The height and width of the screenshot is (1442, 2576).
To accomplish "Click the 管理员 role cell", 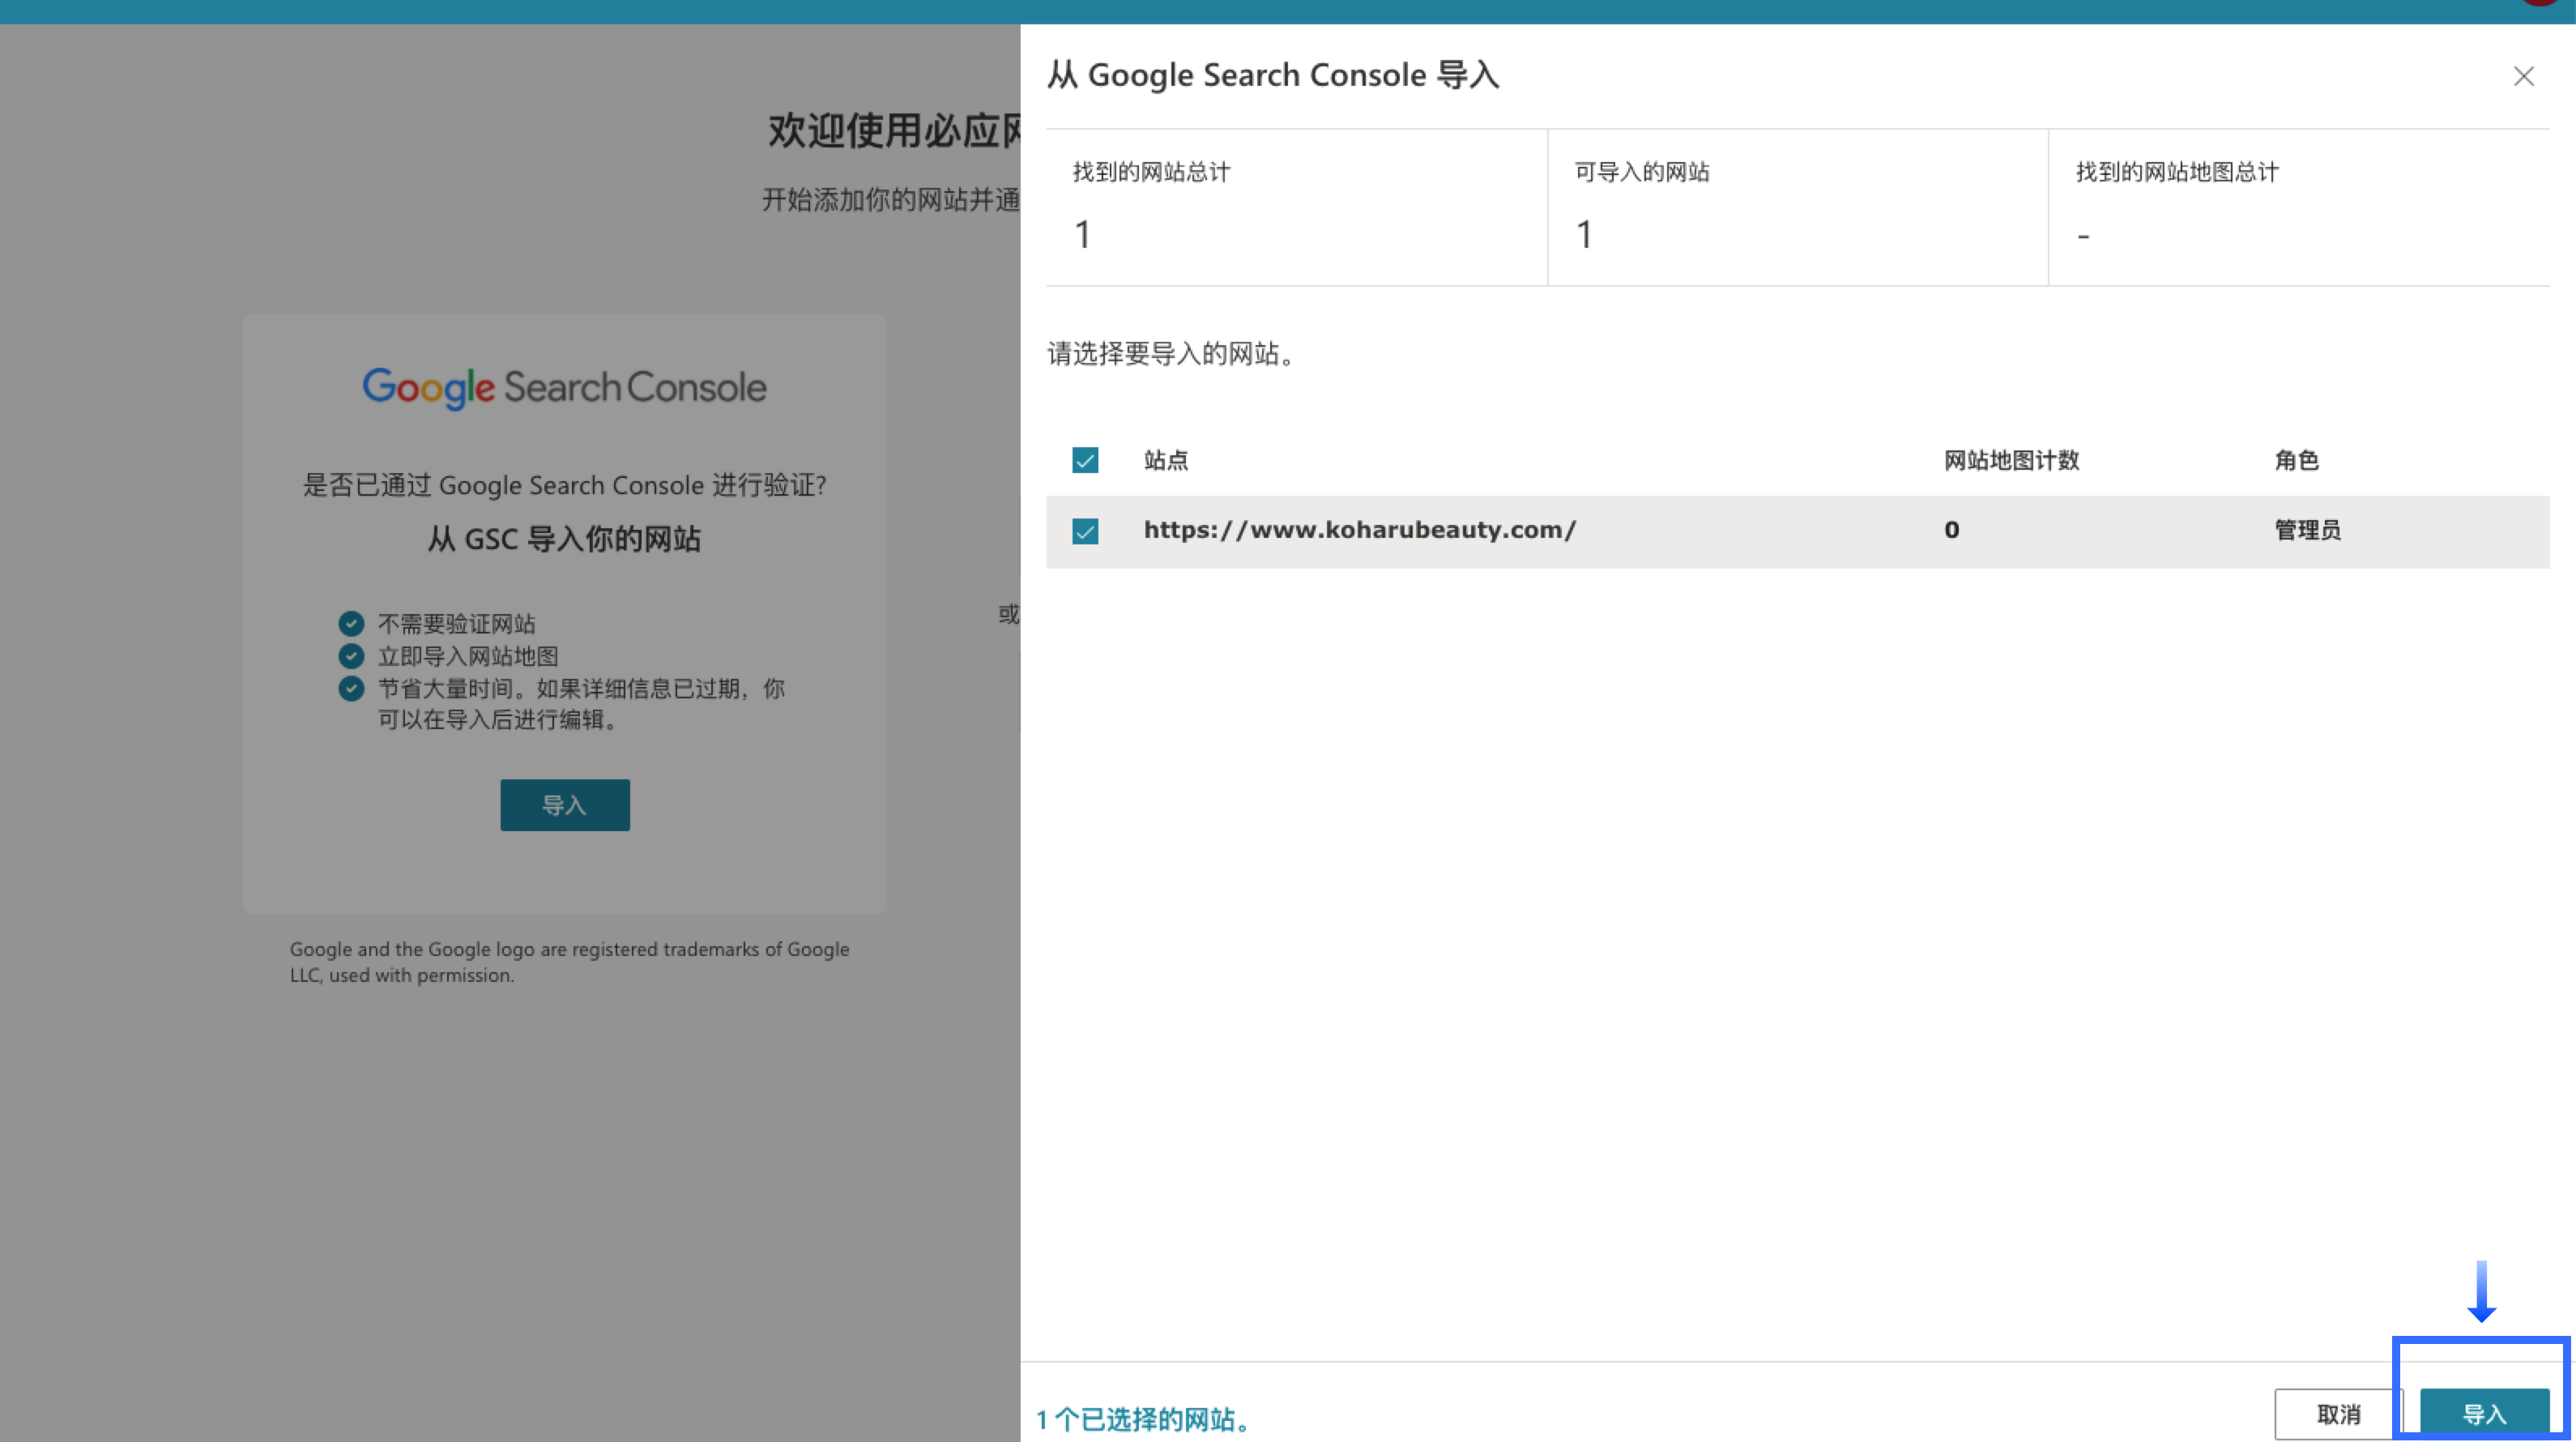I will point(2307,530).
